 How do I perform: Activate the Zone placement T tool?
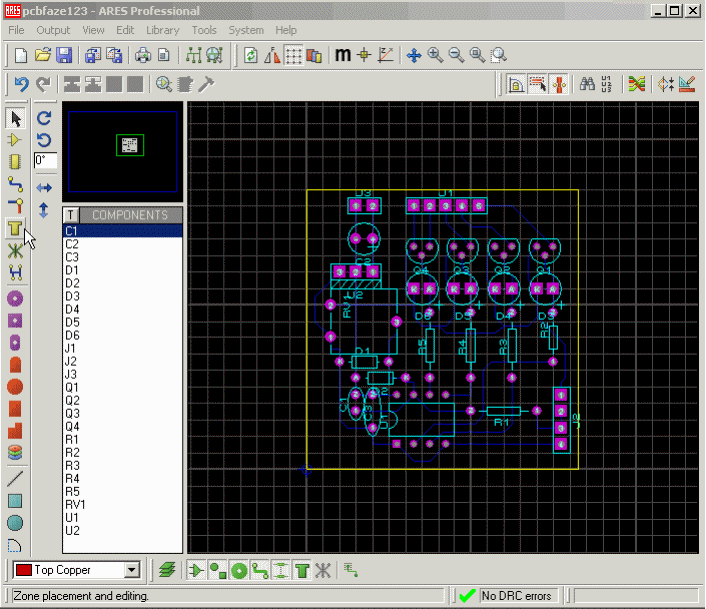tap(15, 228)
